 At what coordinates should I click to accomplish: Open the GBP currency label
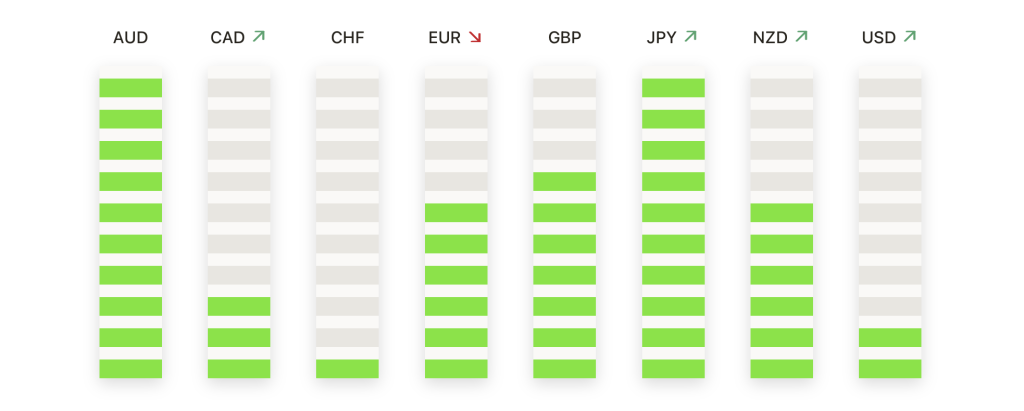click(x=564, y=38)
